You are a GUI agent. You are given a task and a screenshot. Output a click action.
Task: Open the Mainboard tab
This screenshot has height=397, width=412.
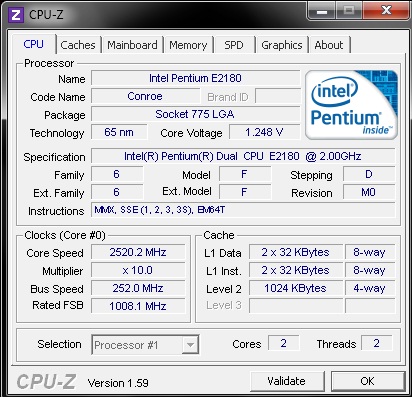[132, 45]
